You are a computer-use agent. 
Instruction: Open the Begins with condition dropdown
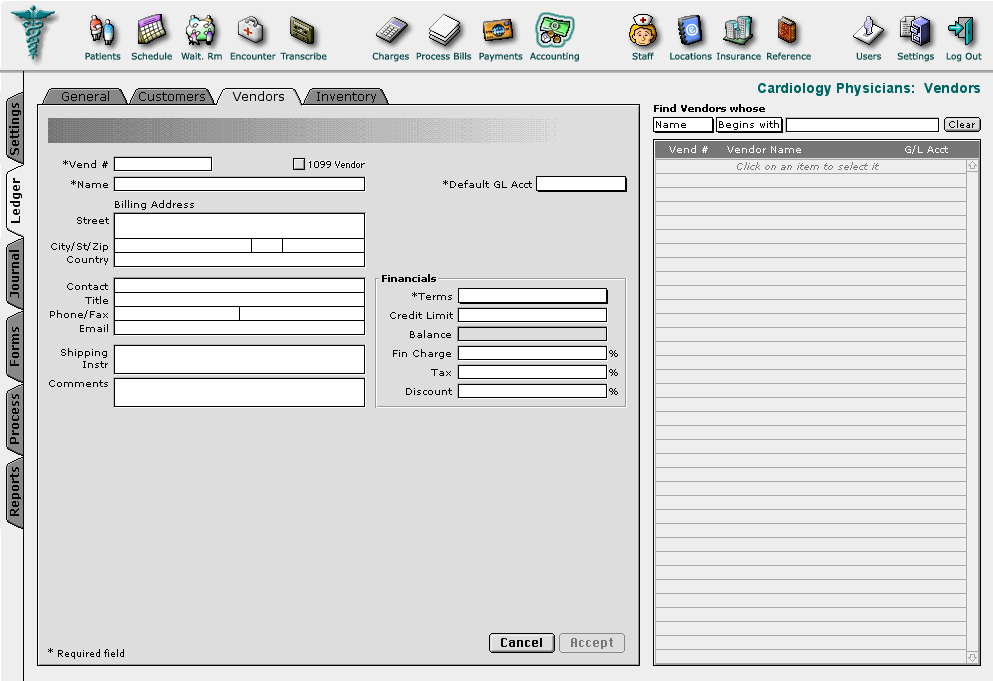coord(749,125)
